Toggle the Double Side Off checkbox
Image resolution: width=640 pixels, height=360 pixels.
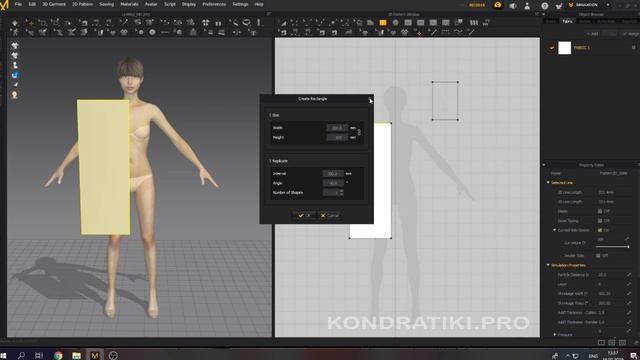tap(598, 256)
